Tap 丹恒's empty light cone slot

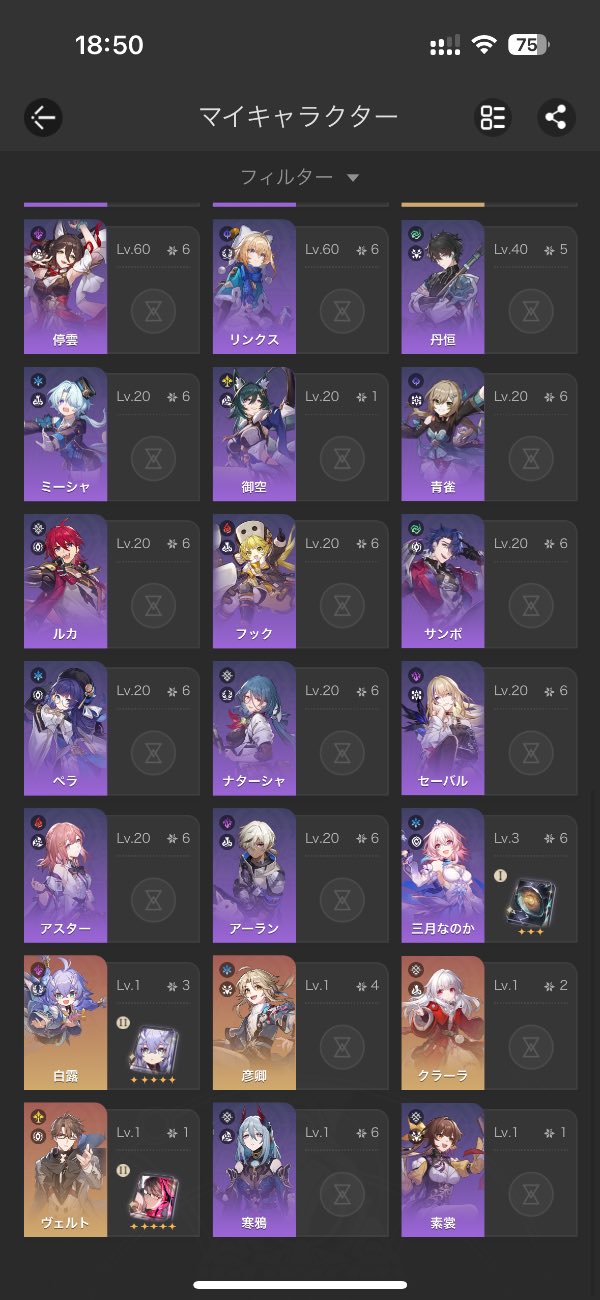pyautogui.click(x=530, y=313)
